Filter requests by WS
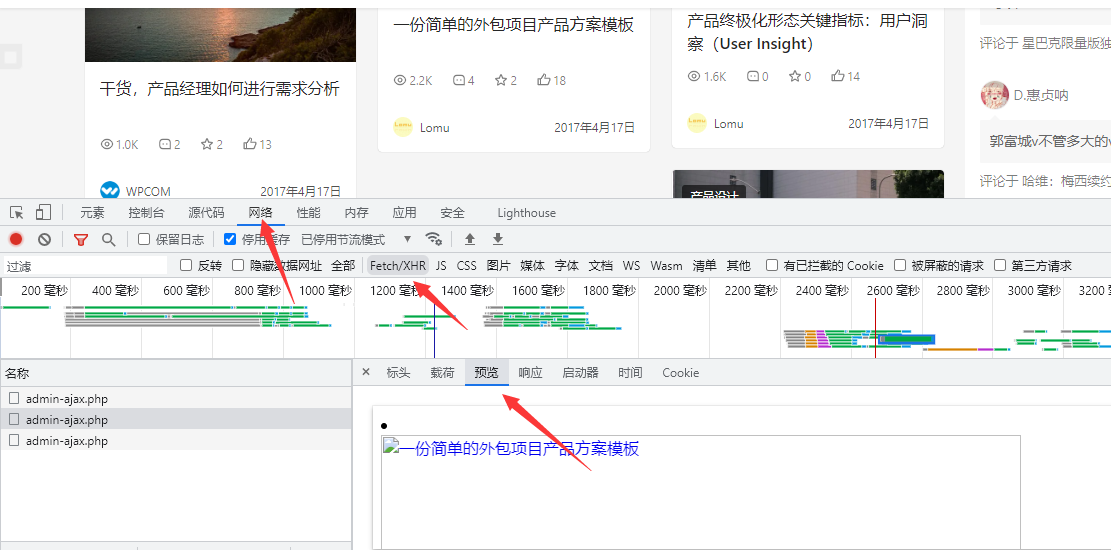The height and width of the screenshot is (550, 1111). click(x=631, y=266)
